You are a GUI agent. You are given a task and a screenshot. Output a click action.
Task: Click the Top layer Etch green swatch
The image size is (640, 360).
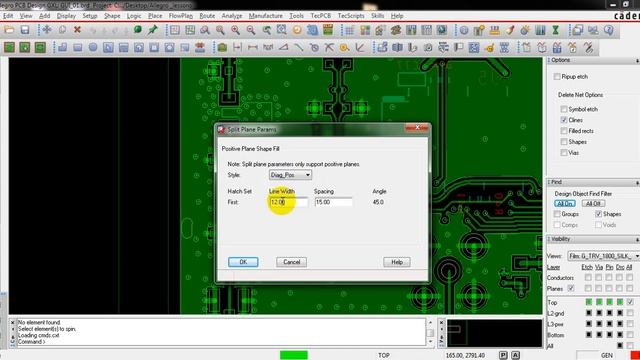[588, 302]
